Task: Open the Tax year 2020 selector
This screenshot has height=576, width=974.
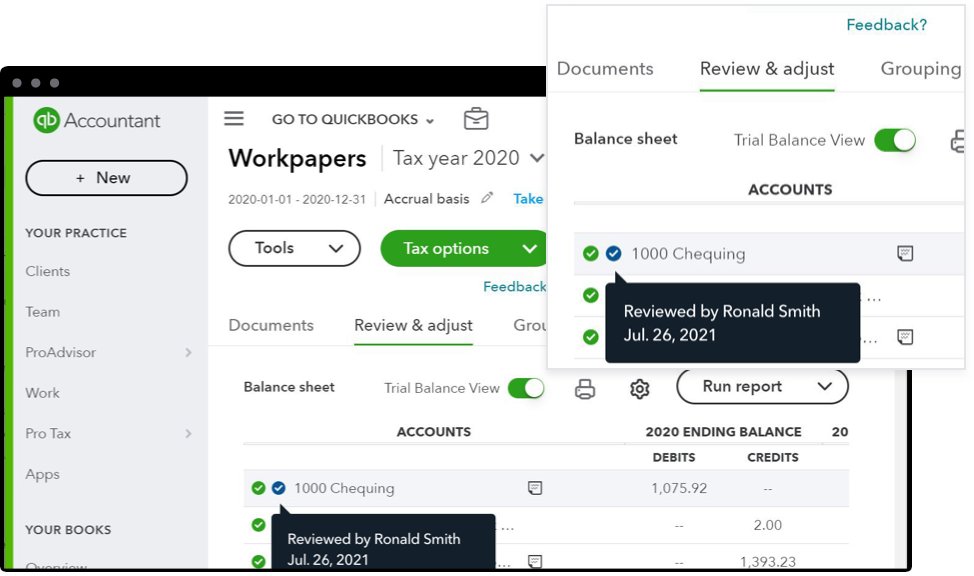Action: click(468, 158)
